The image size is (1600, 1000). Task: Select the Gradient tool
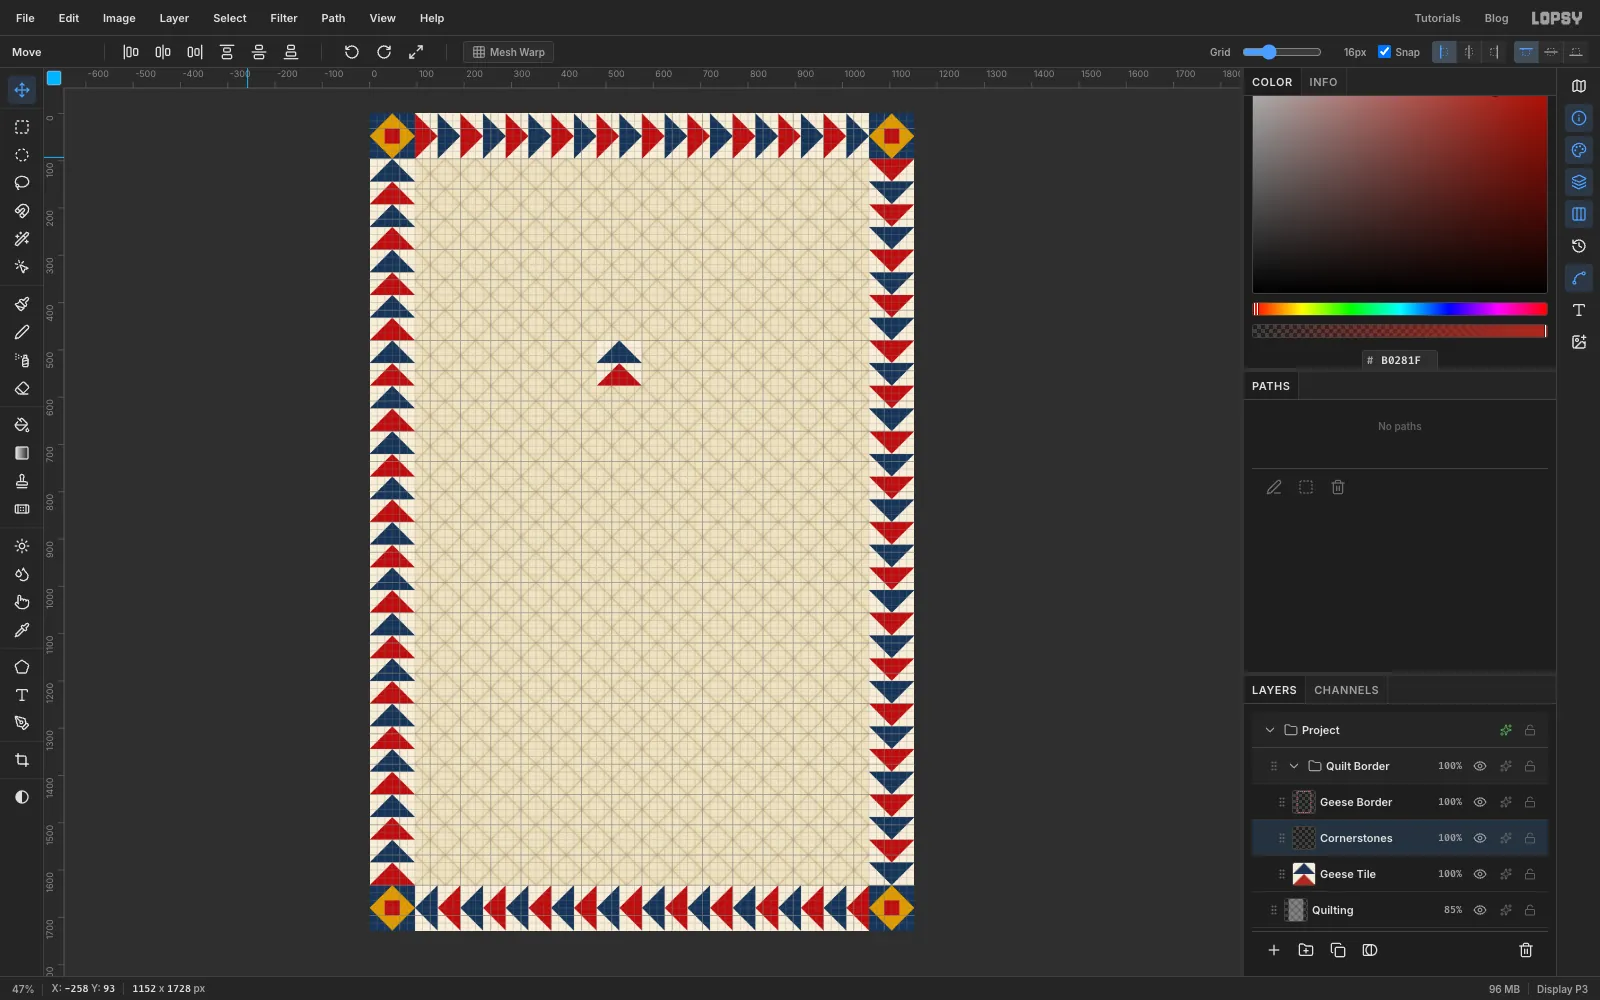tap(22, 453)
